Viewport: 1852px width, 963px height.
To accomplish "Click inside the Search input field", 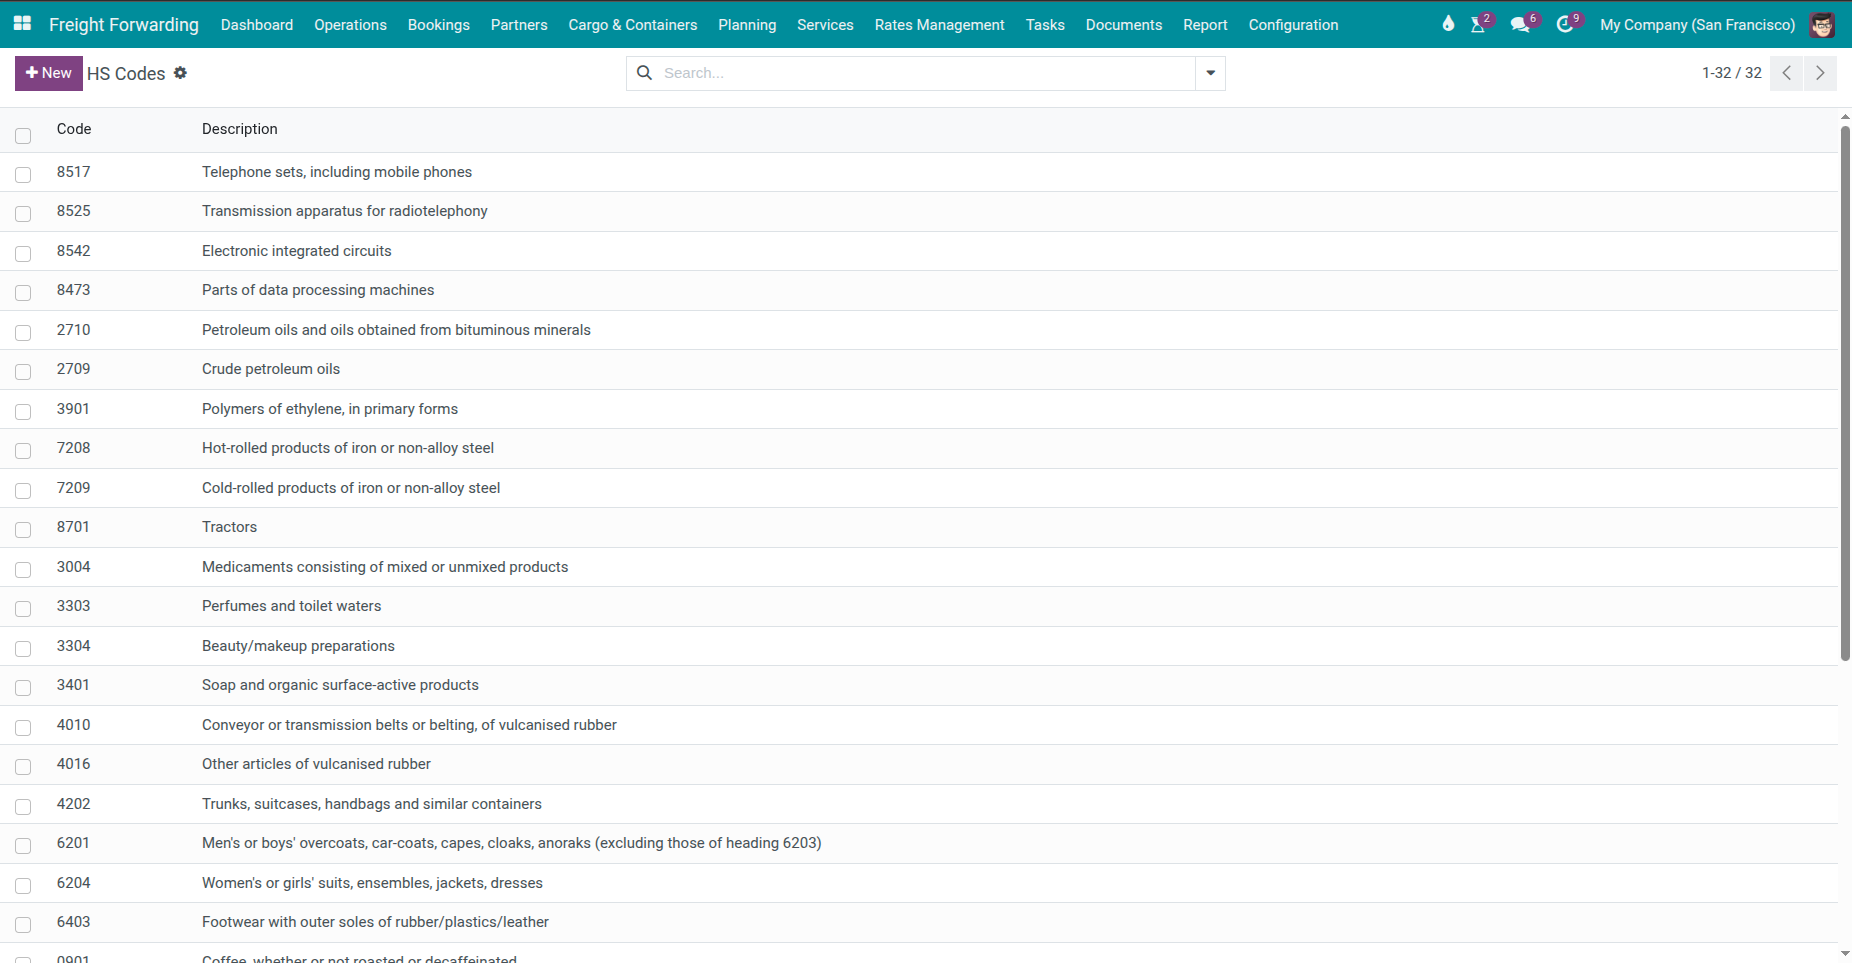I will pos(925,73).
